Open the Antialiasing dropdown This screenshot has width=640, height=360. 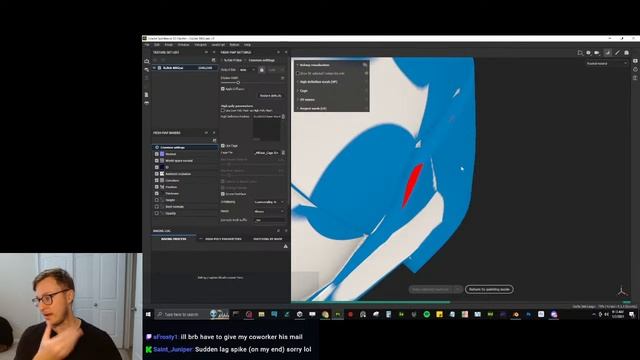click(x=269, y=202)
